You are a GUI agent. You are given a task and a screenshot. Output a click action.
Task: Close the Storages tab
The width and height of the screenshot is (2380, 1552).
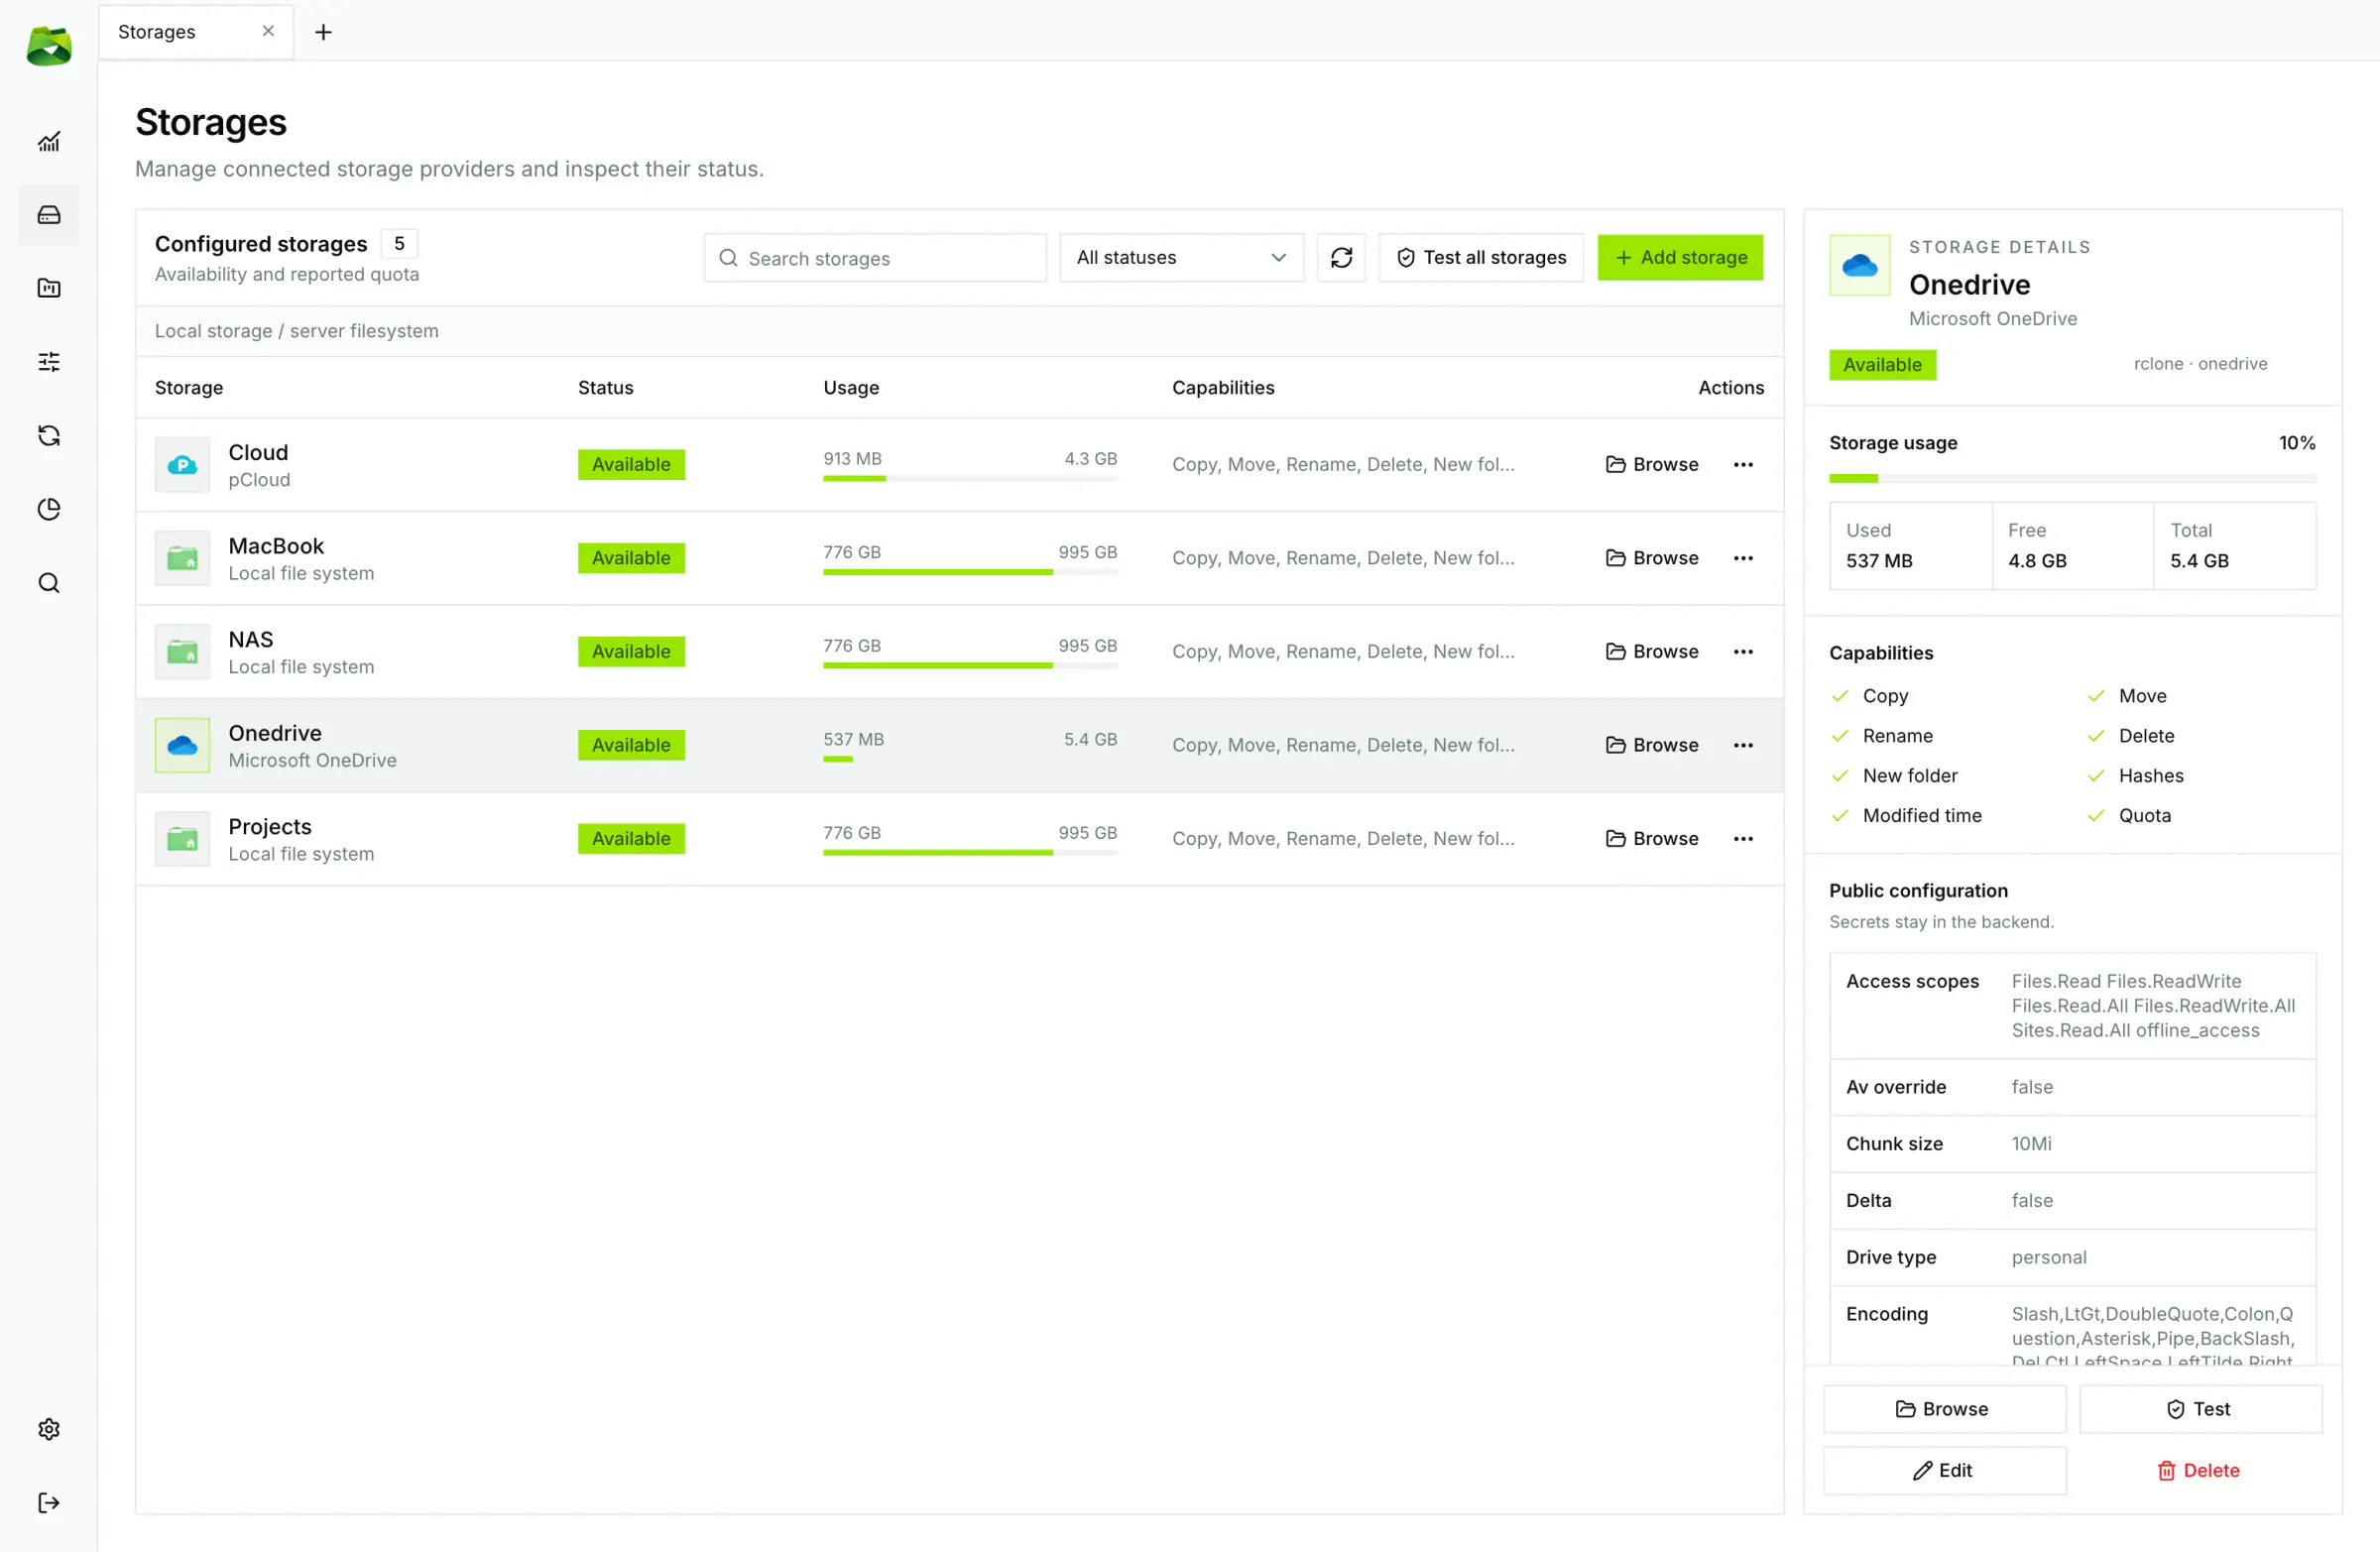(268, 31)
